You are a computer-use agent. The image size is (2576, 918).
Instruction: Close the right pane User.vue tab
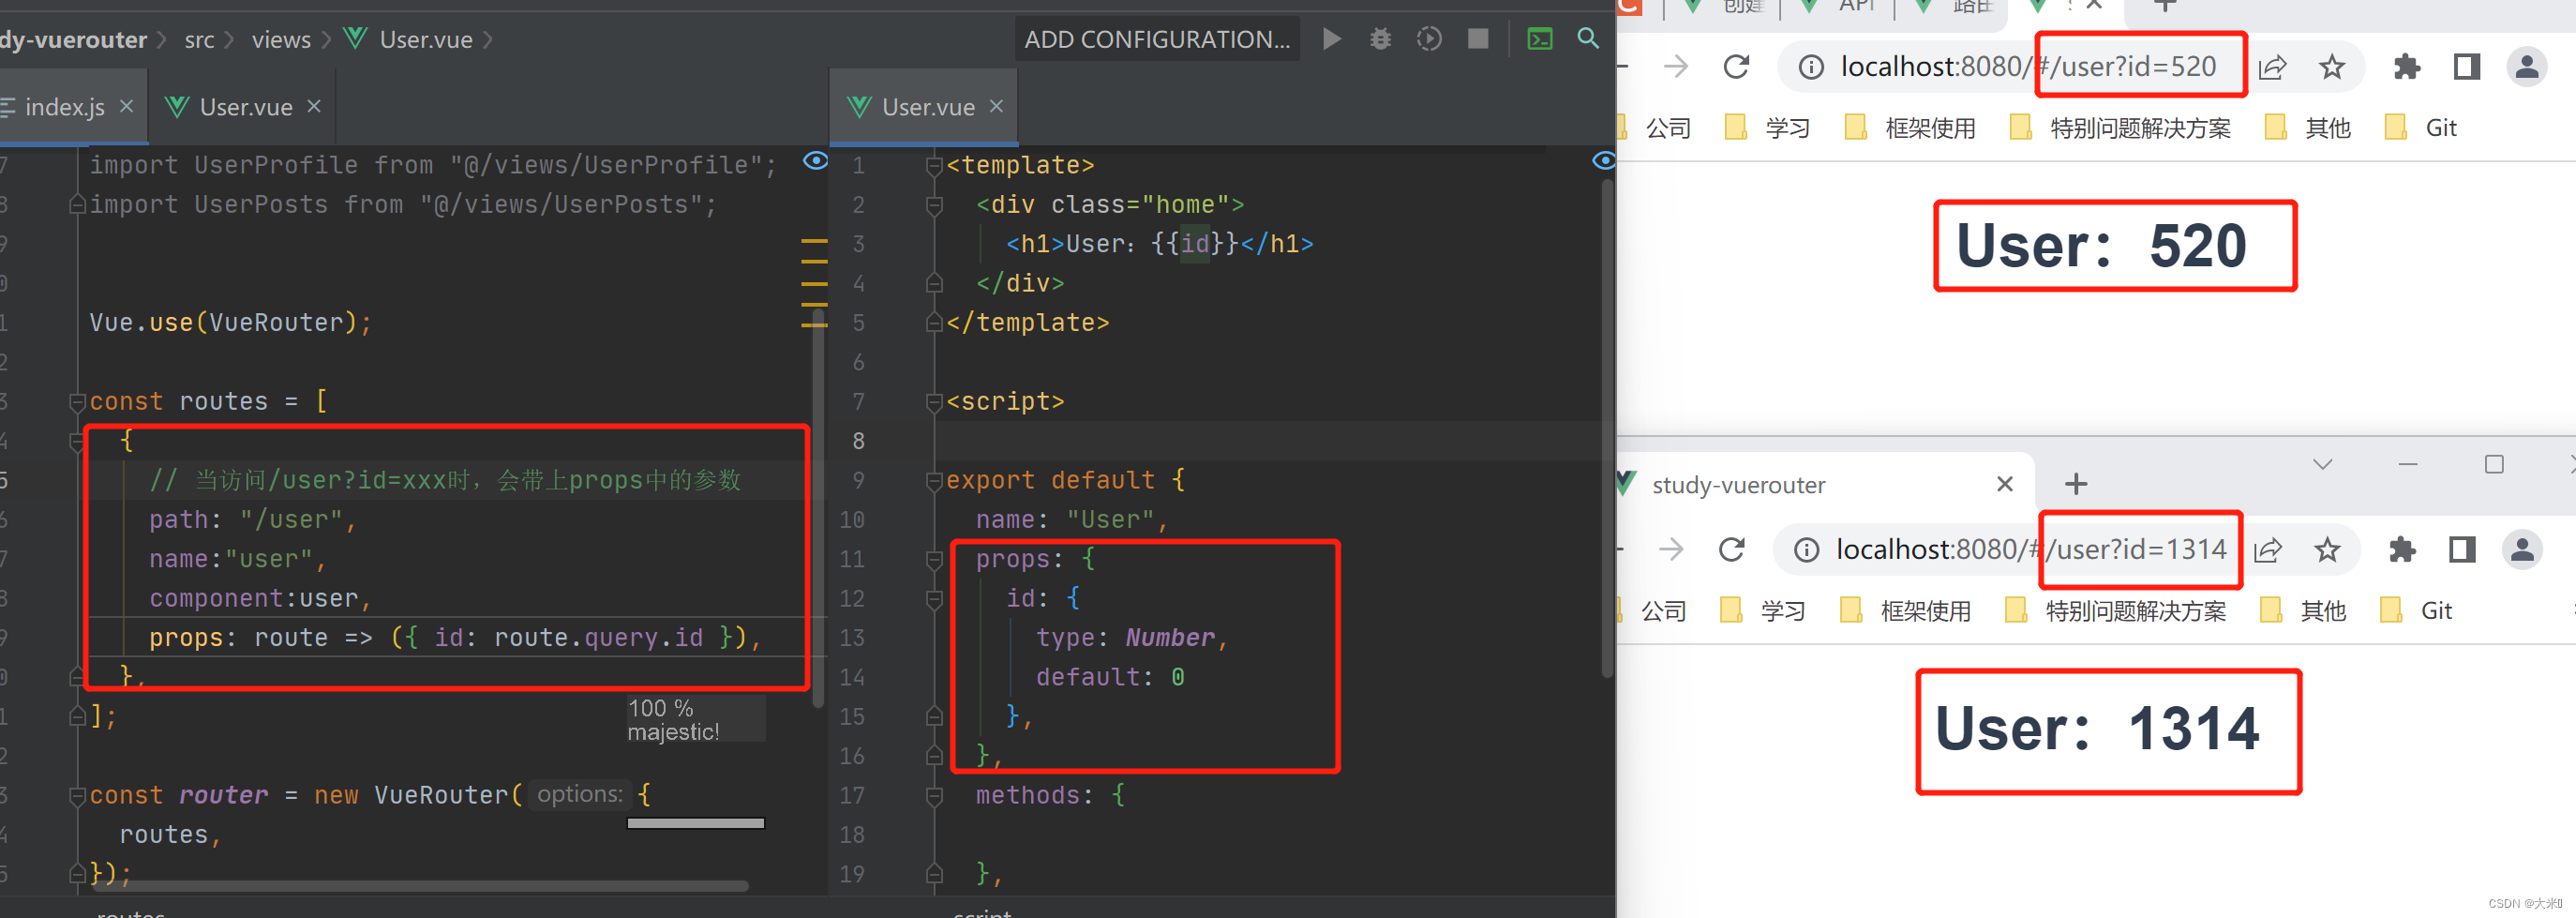[x=996, y=106]
